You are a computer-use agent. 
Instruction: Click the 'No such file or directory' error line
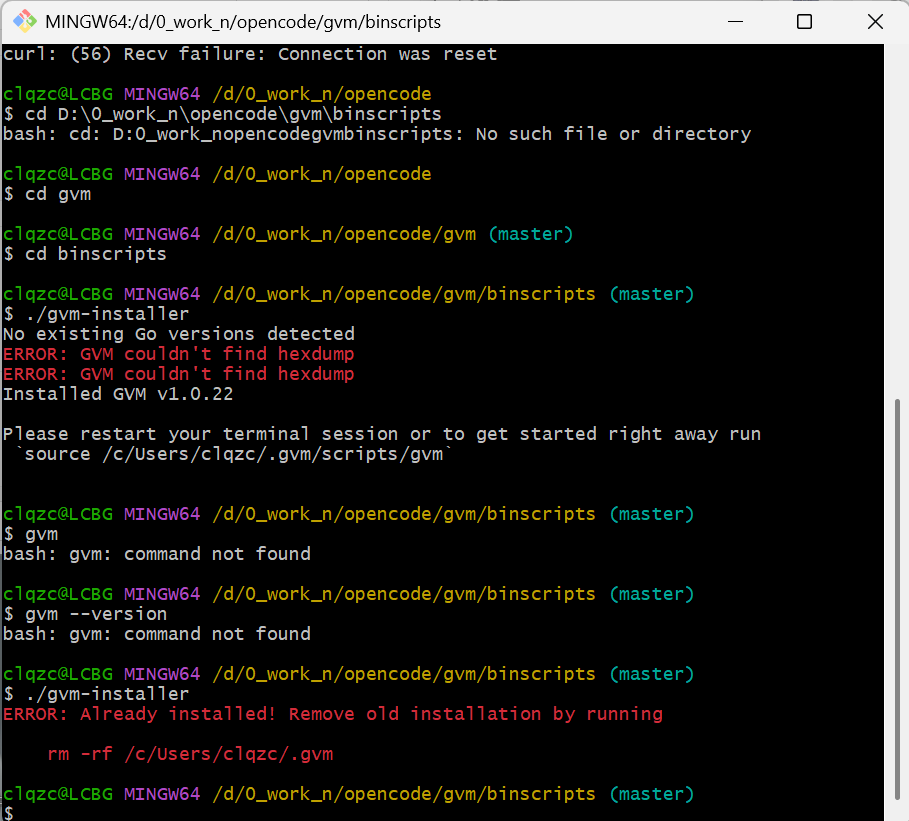(377, 134)
